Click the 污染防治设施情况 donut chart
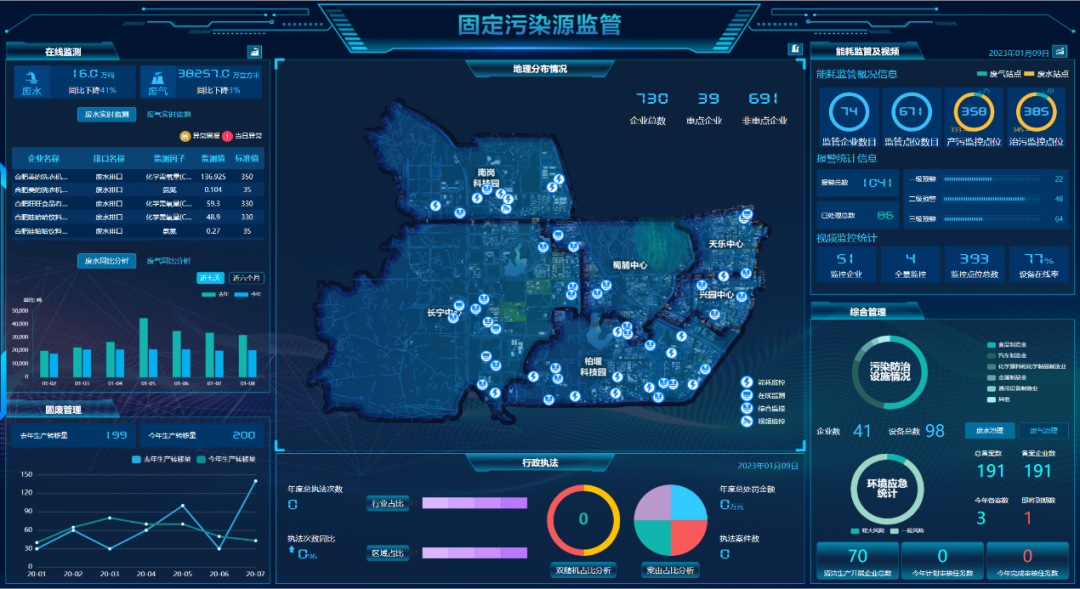1080x589 pixels. [889, 372]
